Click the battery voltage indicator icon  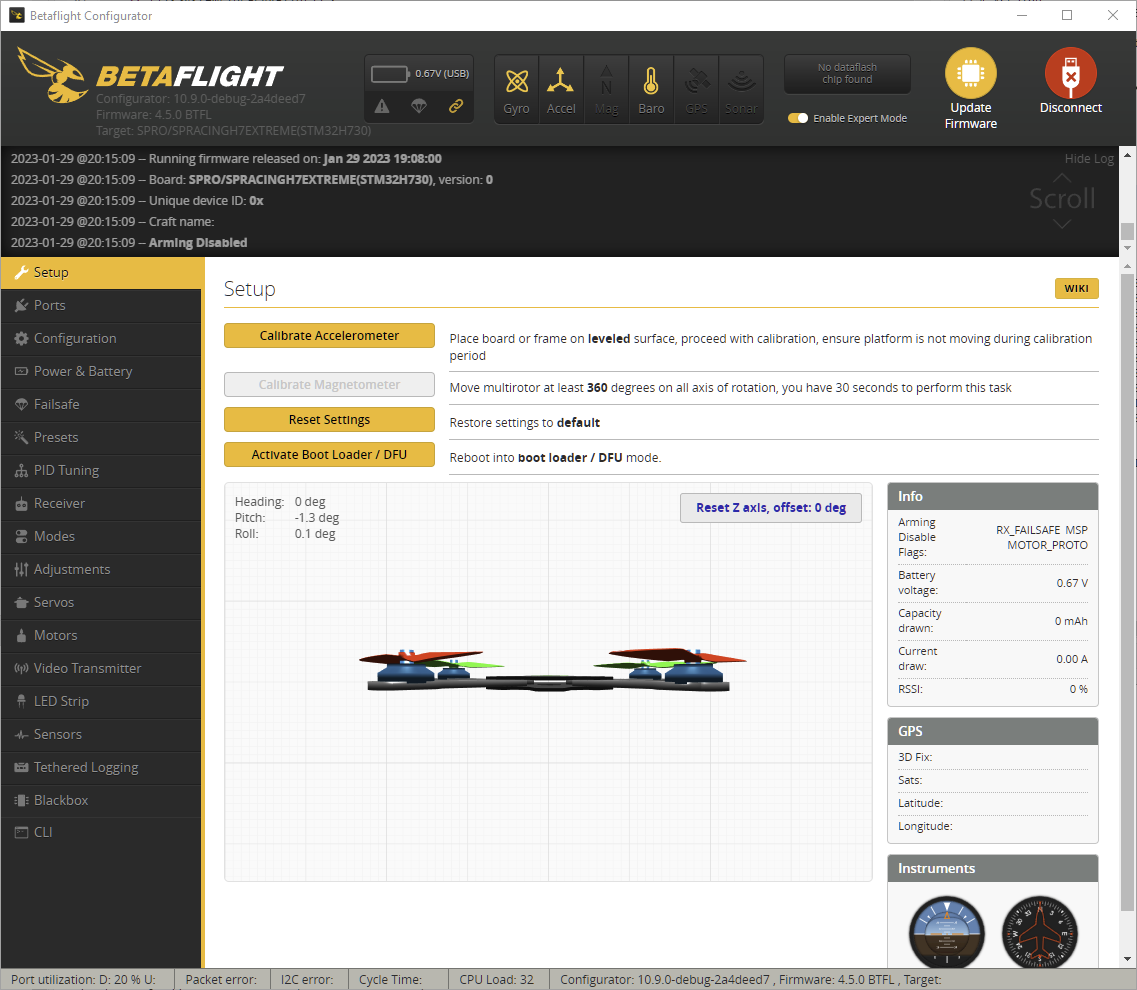click(x=390, y=74)
